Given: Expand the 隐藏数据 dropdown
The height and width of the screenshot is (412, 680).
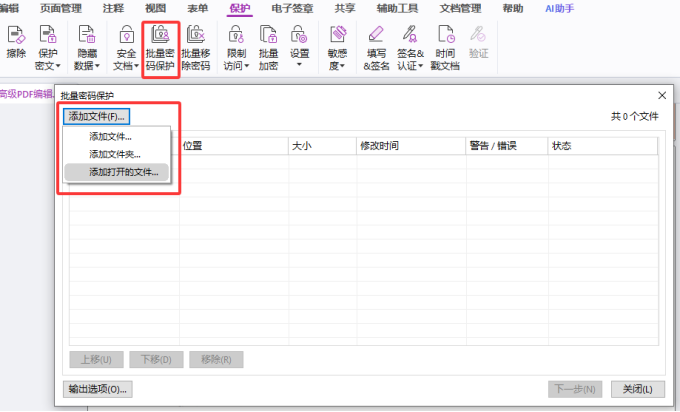Looking at the screenshot, I should [87, 48].
